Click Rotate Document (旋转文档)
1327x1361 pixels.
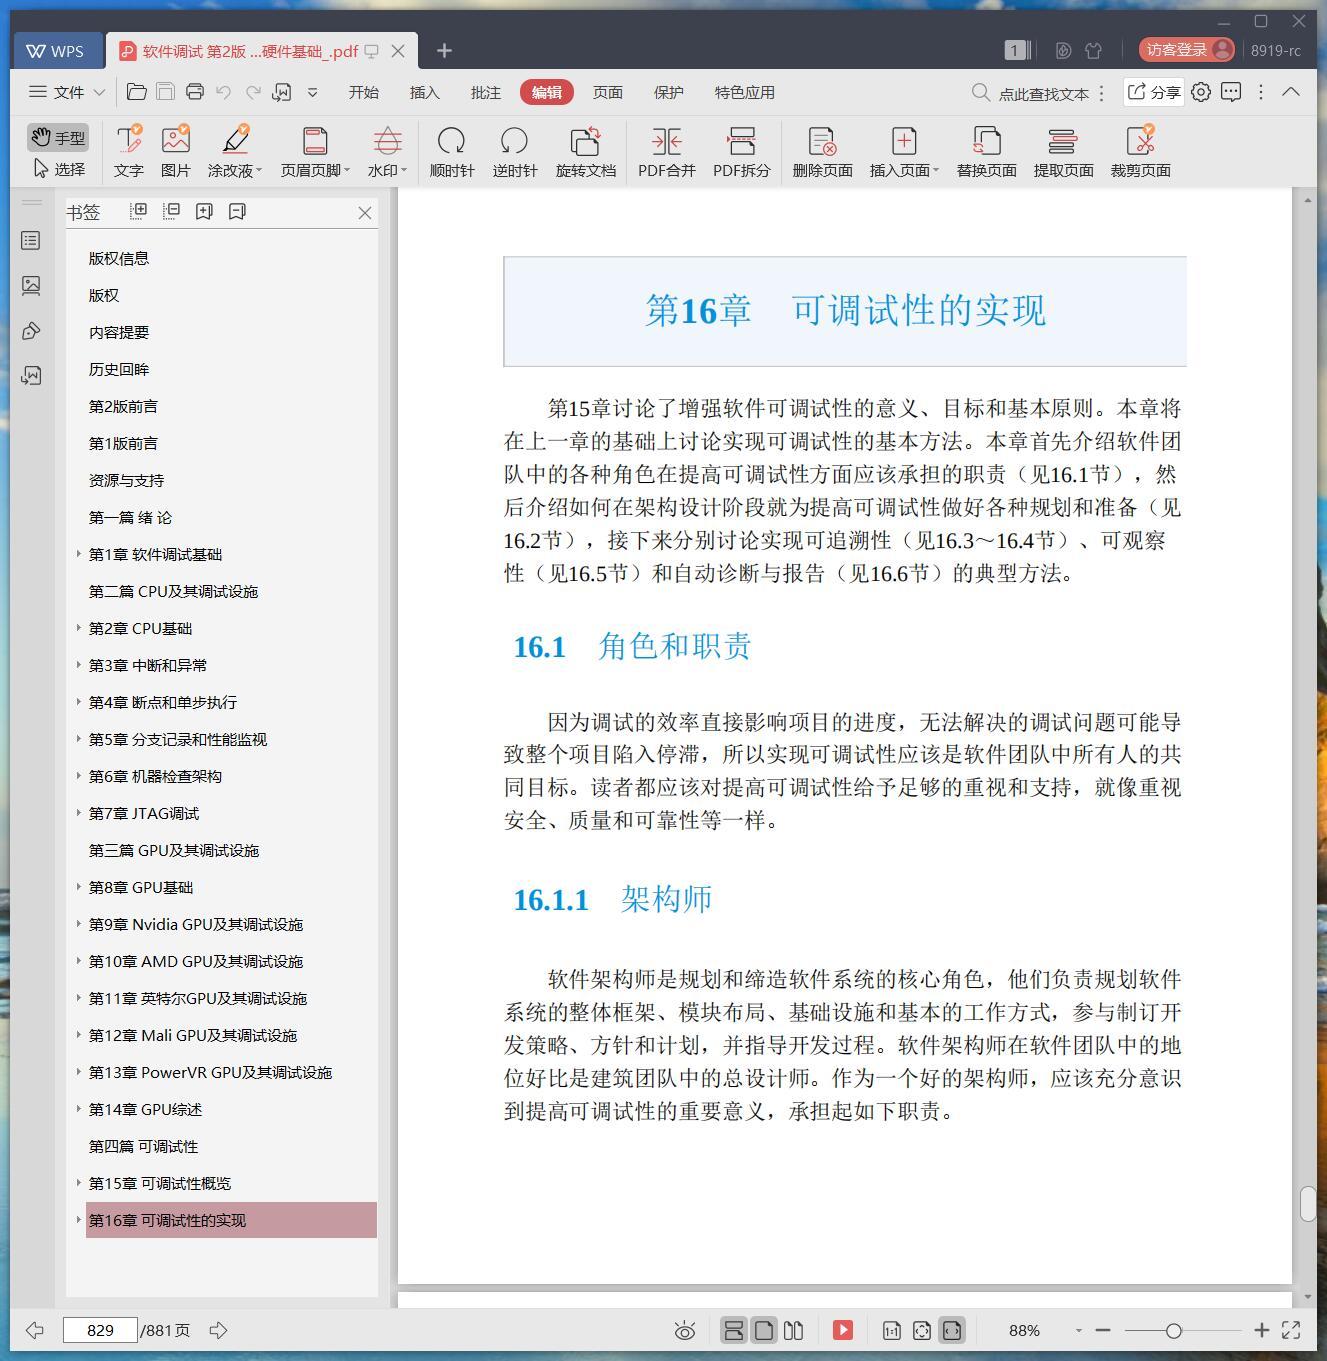click(586, 152)
